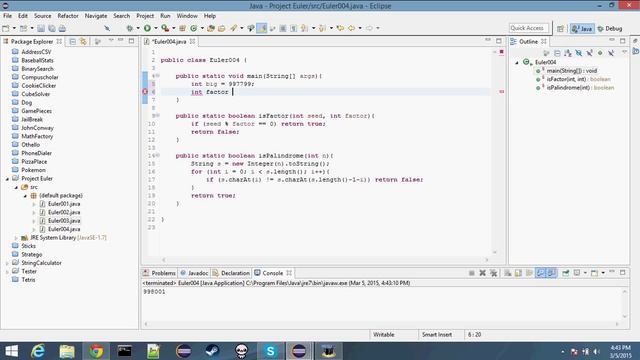The height and width of the screenshot is (360, 640).
Task: Switch to the Declaration tab
Action: pyautogui.click(x=231, y=273)
